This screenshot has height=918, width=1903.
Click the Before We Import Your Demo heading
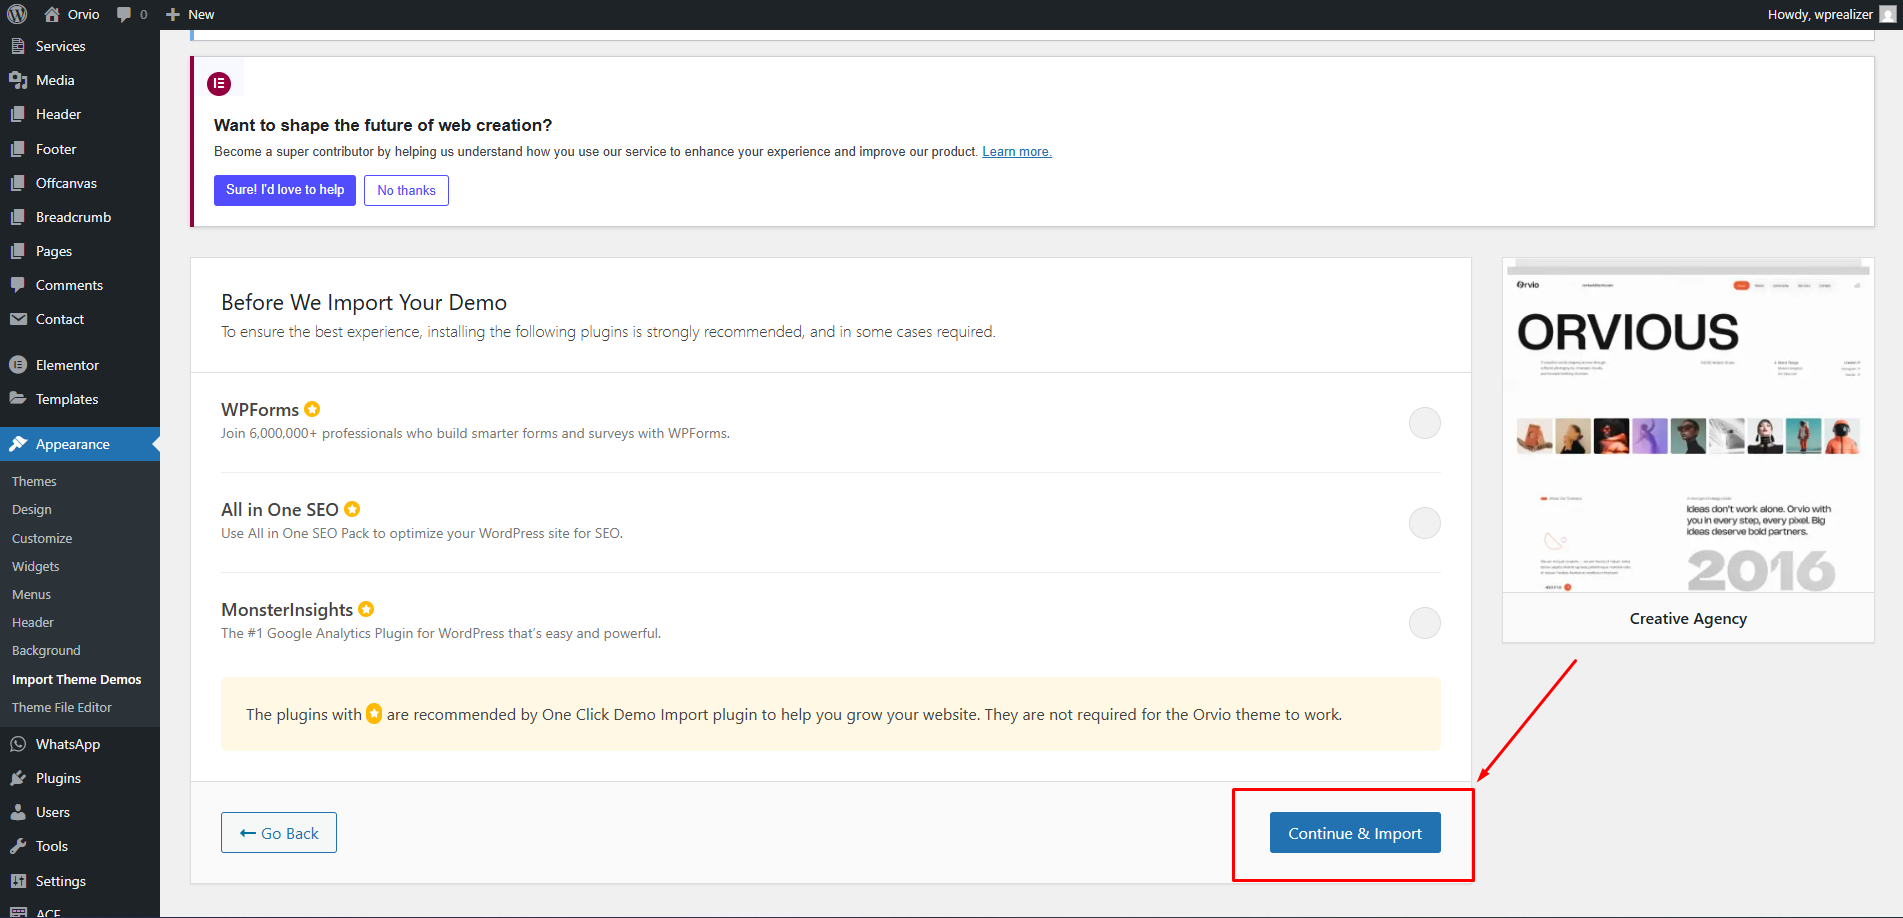pos(364,303)
